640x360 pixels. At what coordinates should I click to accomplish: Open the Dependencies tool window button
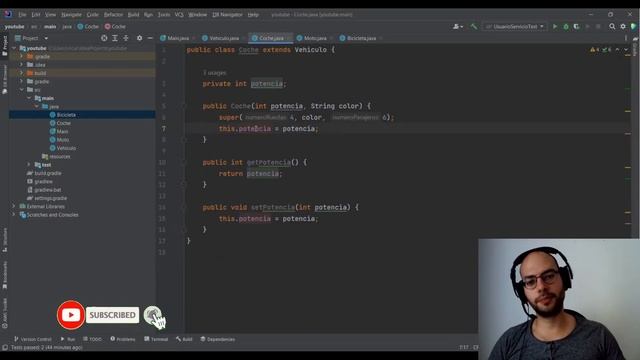(218, 339)
